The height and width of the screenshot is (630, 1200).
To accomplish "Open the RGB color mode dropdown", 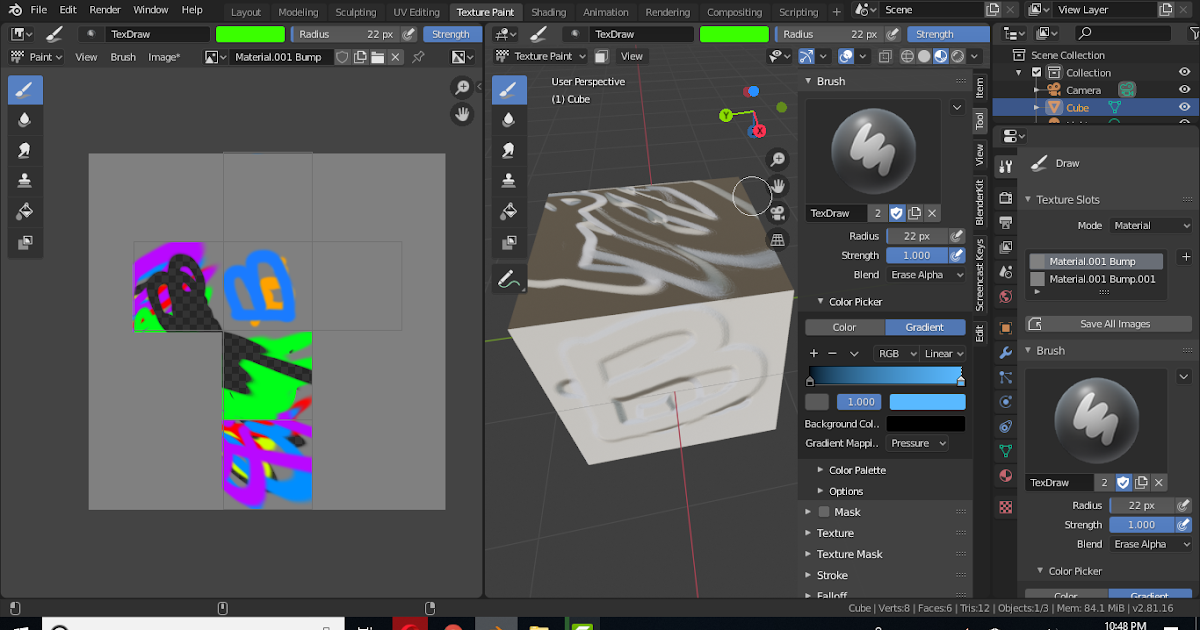I will tap(896, 353).
